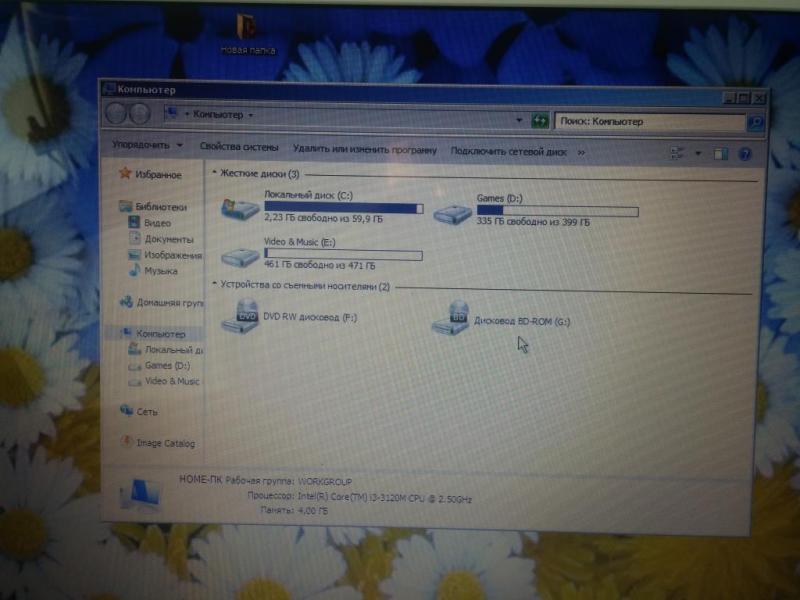
Task: Open the Новая папка desktop folder
Action: (x=248, y=27)
